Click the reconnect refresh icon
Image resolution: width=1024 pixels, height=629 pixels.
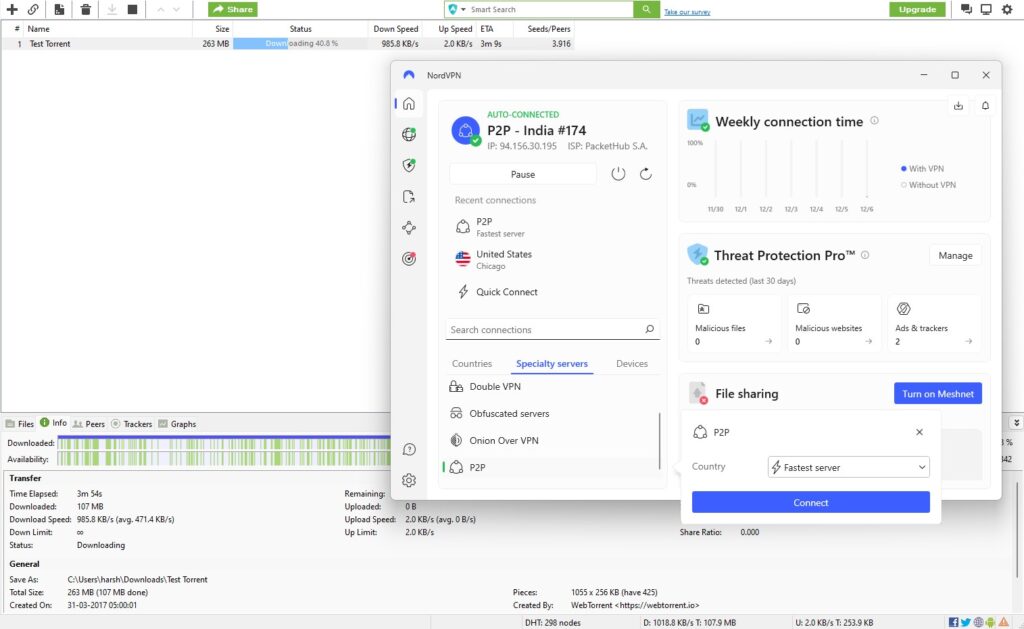click(646, 174)
